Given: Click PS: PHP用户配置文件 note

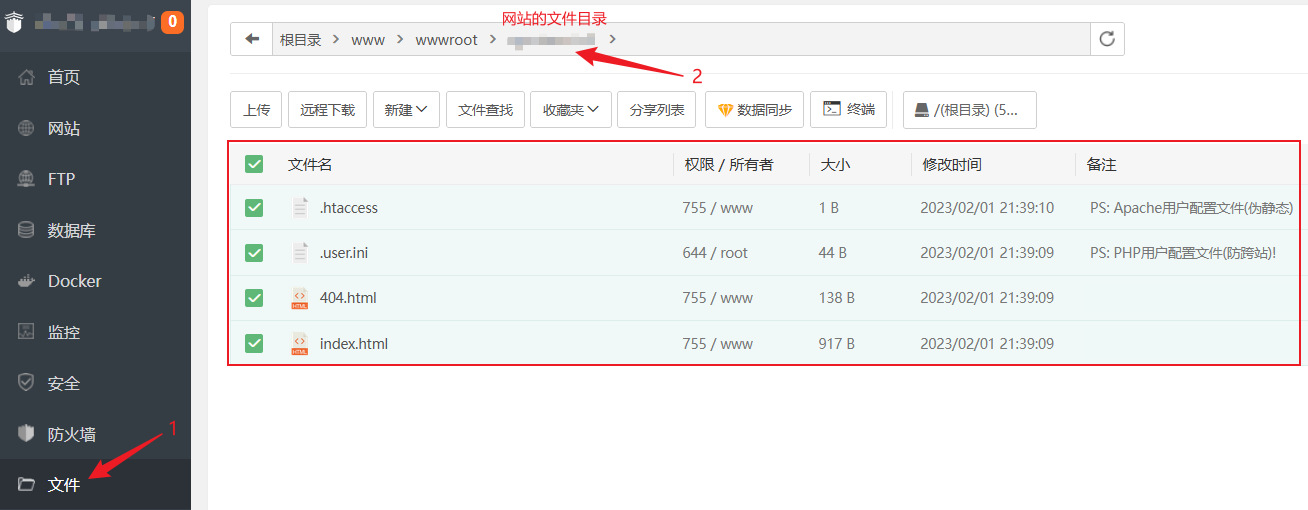Looking at the screenshot, I should click(x=1183, y=253).
